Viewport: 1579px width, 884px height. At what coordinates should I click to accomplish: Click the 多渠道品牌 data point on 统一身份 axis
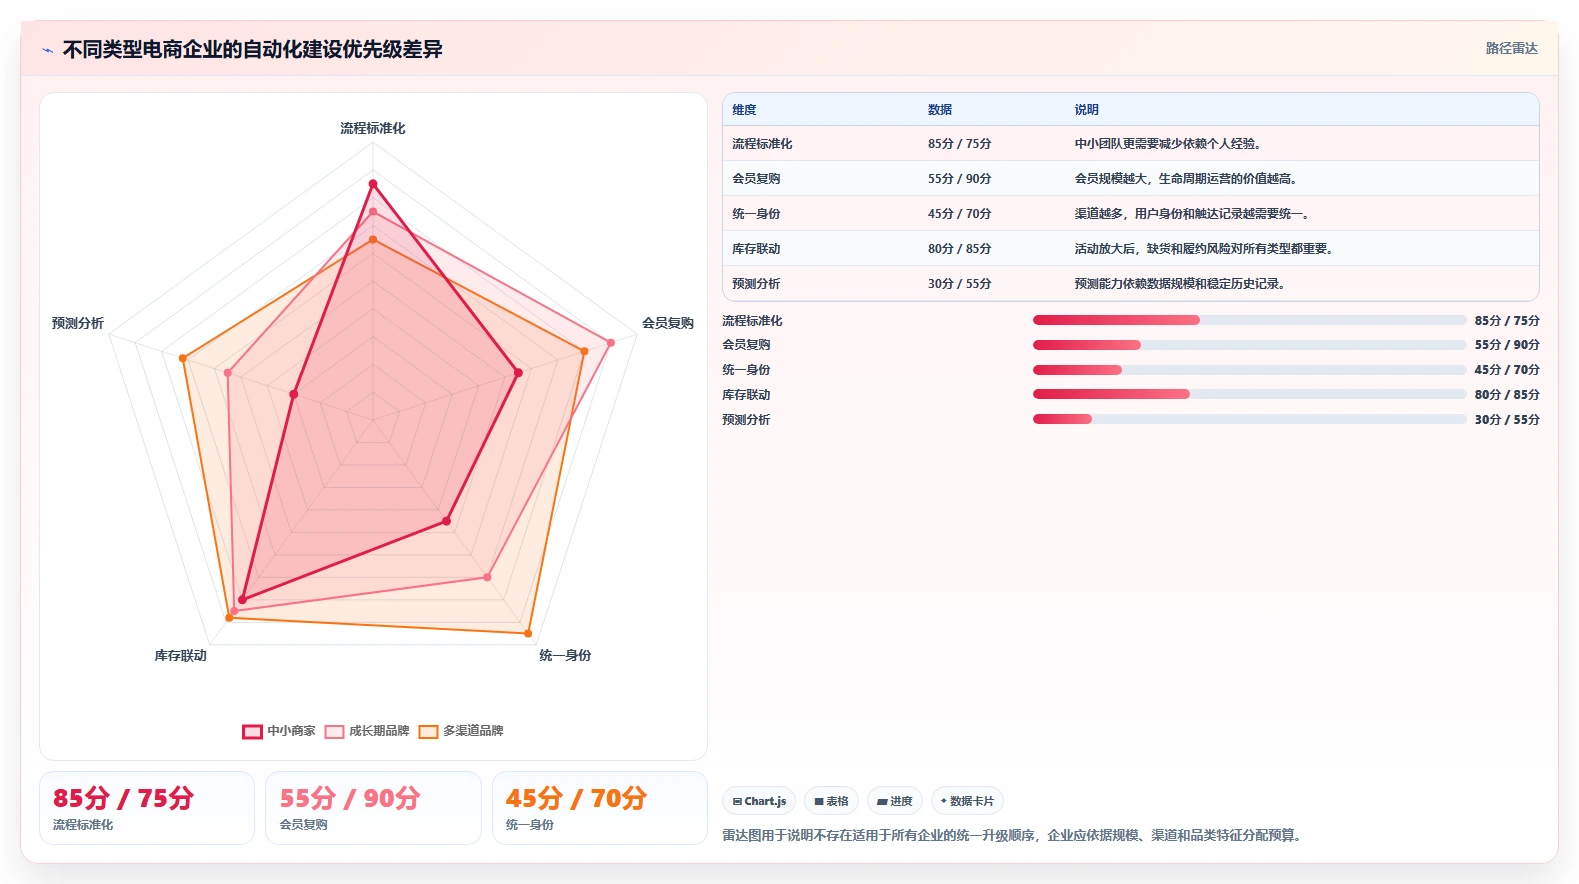point(528,633)
